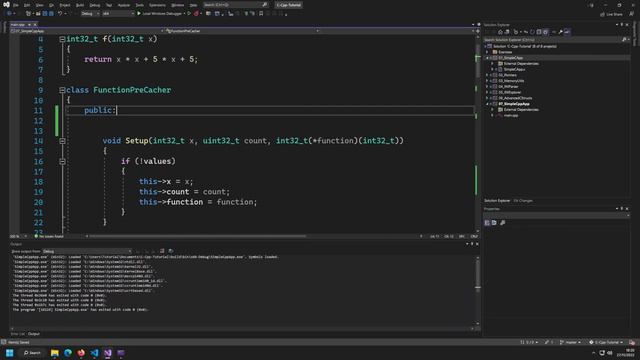640x360 pixels.
Task: Toggle Word Wrap in Output panel
Action: (x=171, y=251)
